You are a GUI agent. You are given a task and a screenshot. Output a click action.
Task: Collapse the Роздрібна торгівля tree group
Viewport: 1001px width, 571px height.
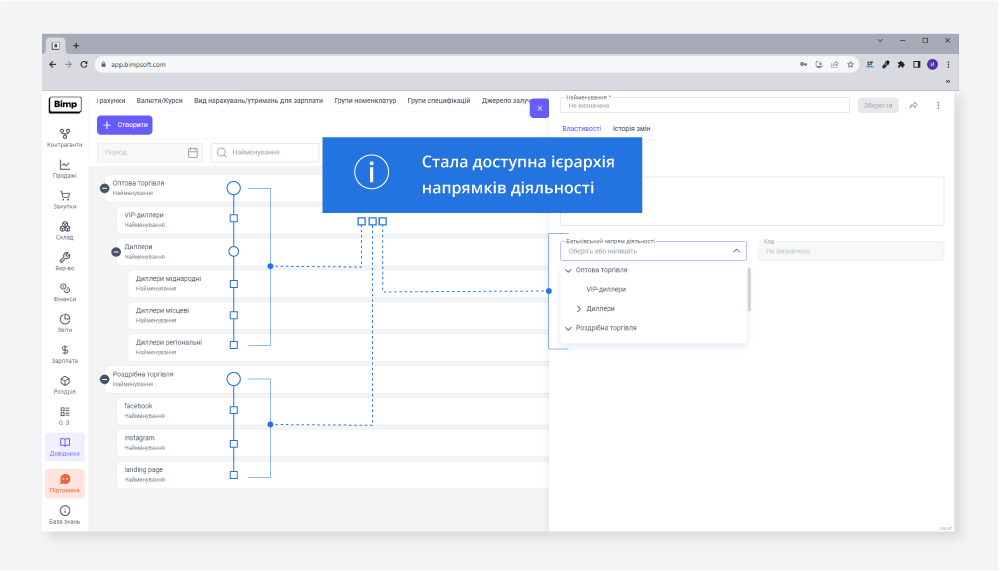[x=104, y=378]
